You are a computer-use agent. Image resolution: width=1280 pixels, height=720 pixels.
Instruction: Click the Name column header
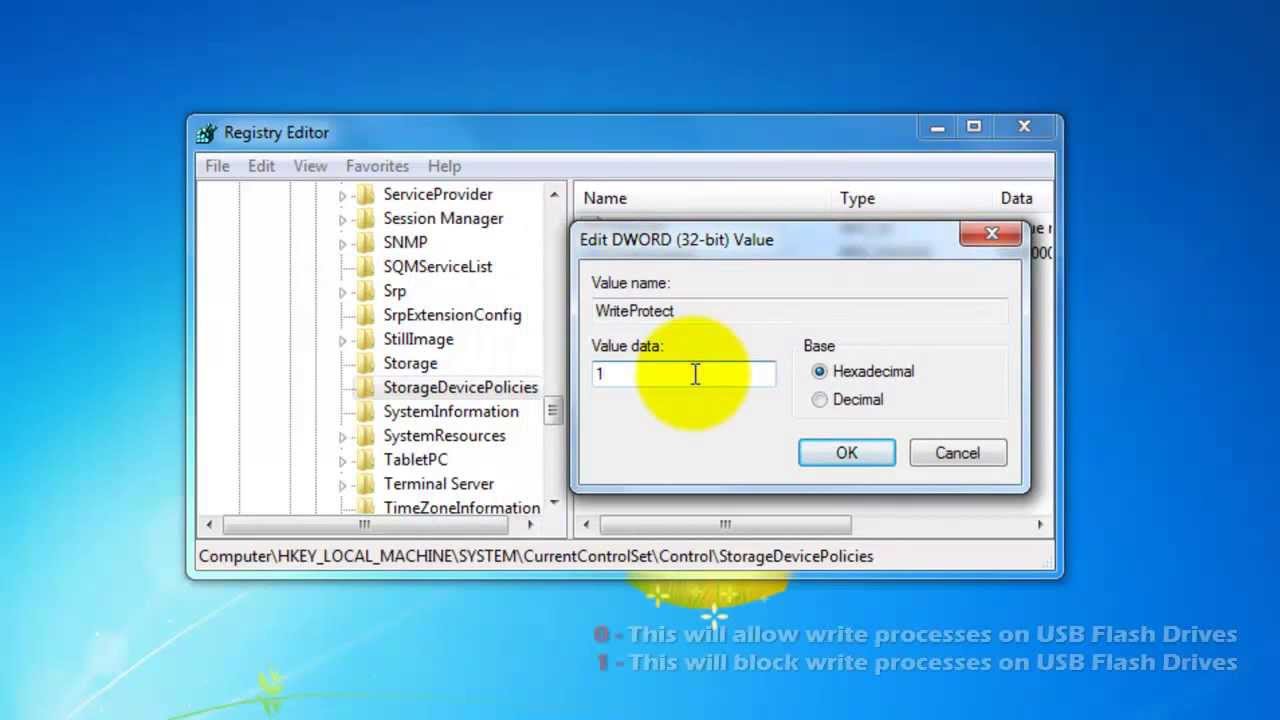[x=704, y=198]
